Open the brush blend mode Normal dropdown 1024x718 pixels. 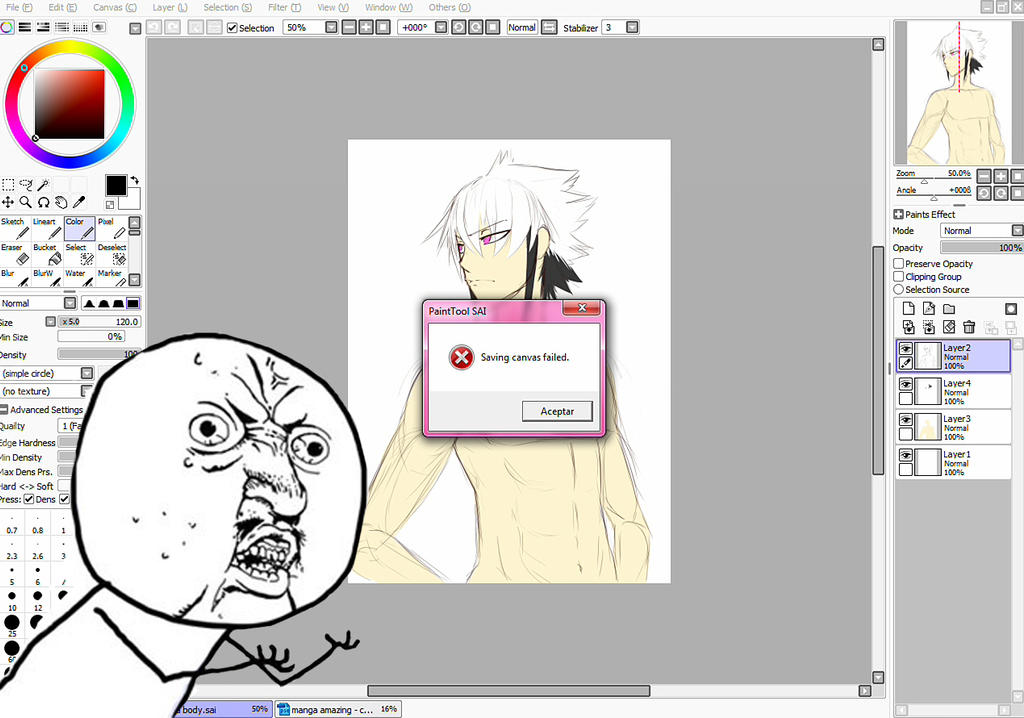coord(70,303)
